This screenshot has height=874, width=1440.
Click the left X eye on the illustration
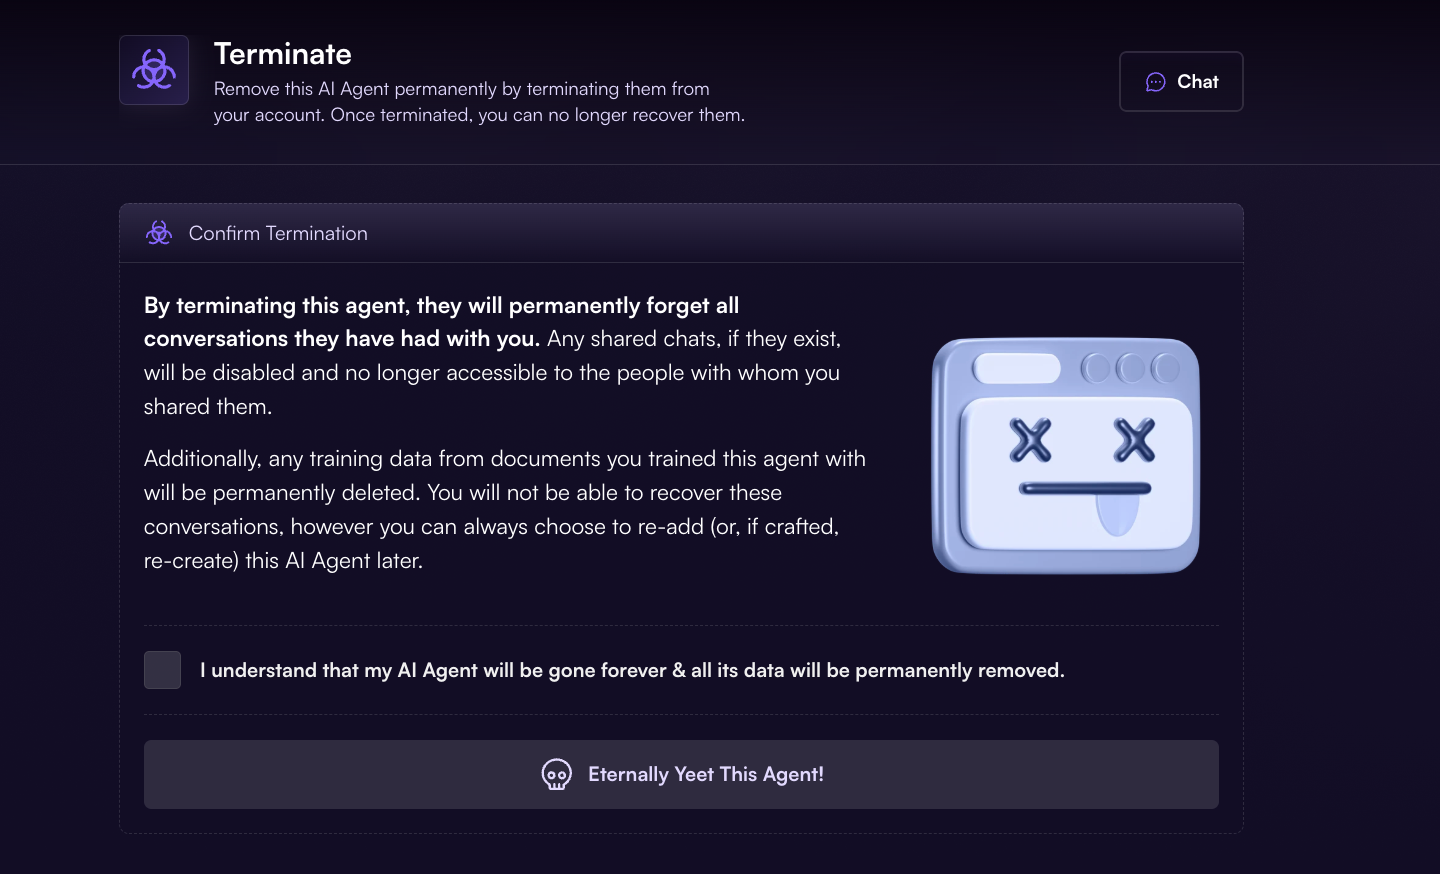point(1030,440)
